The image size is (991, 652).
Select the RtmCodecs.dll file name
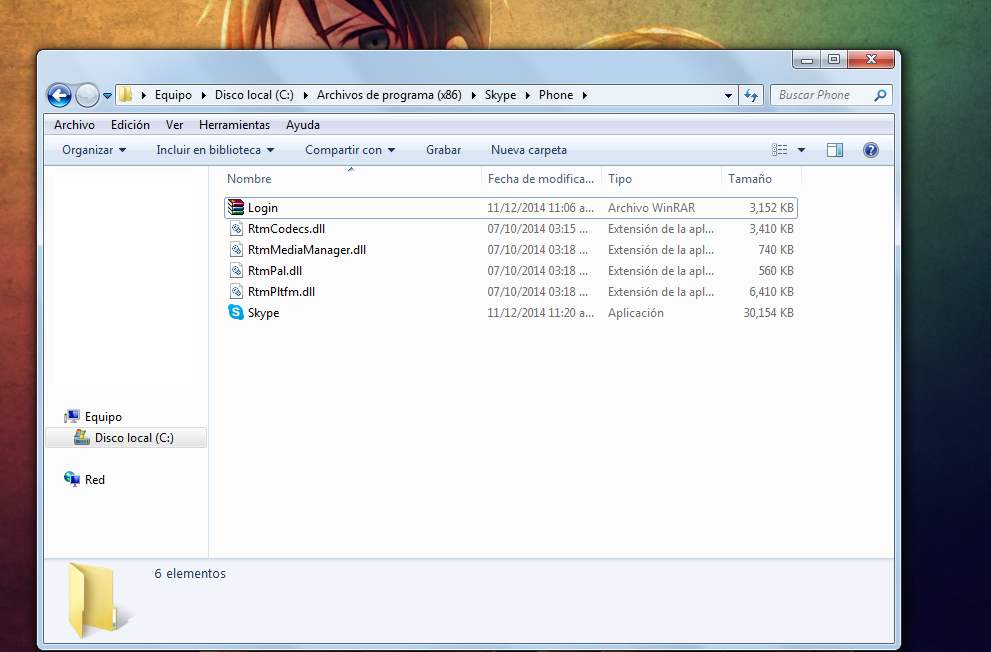tap(286, 229)
